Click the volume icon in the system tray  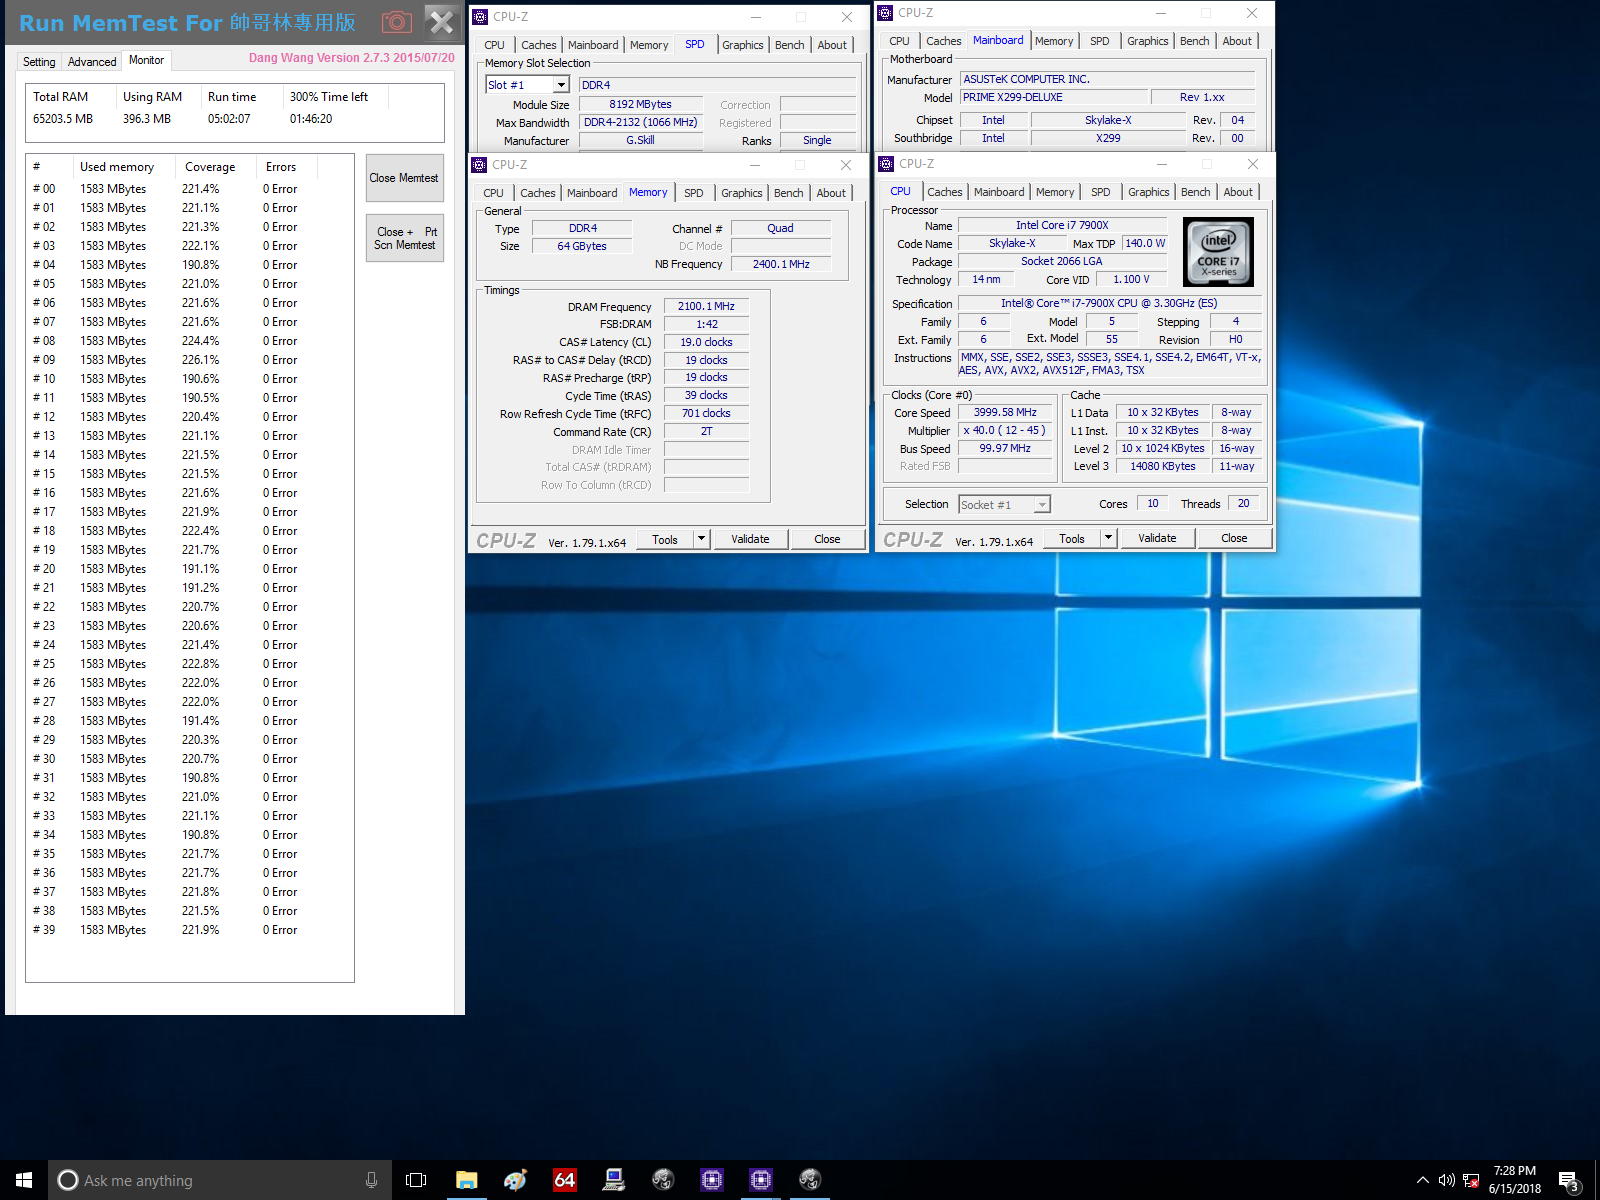click(1447, 1179)
